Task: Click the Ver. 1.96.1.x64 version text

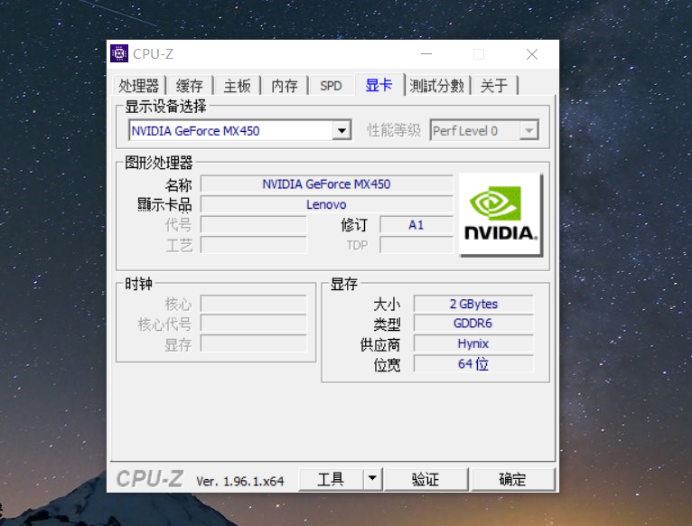Action: pos(240,481)
